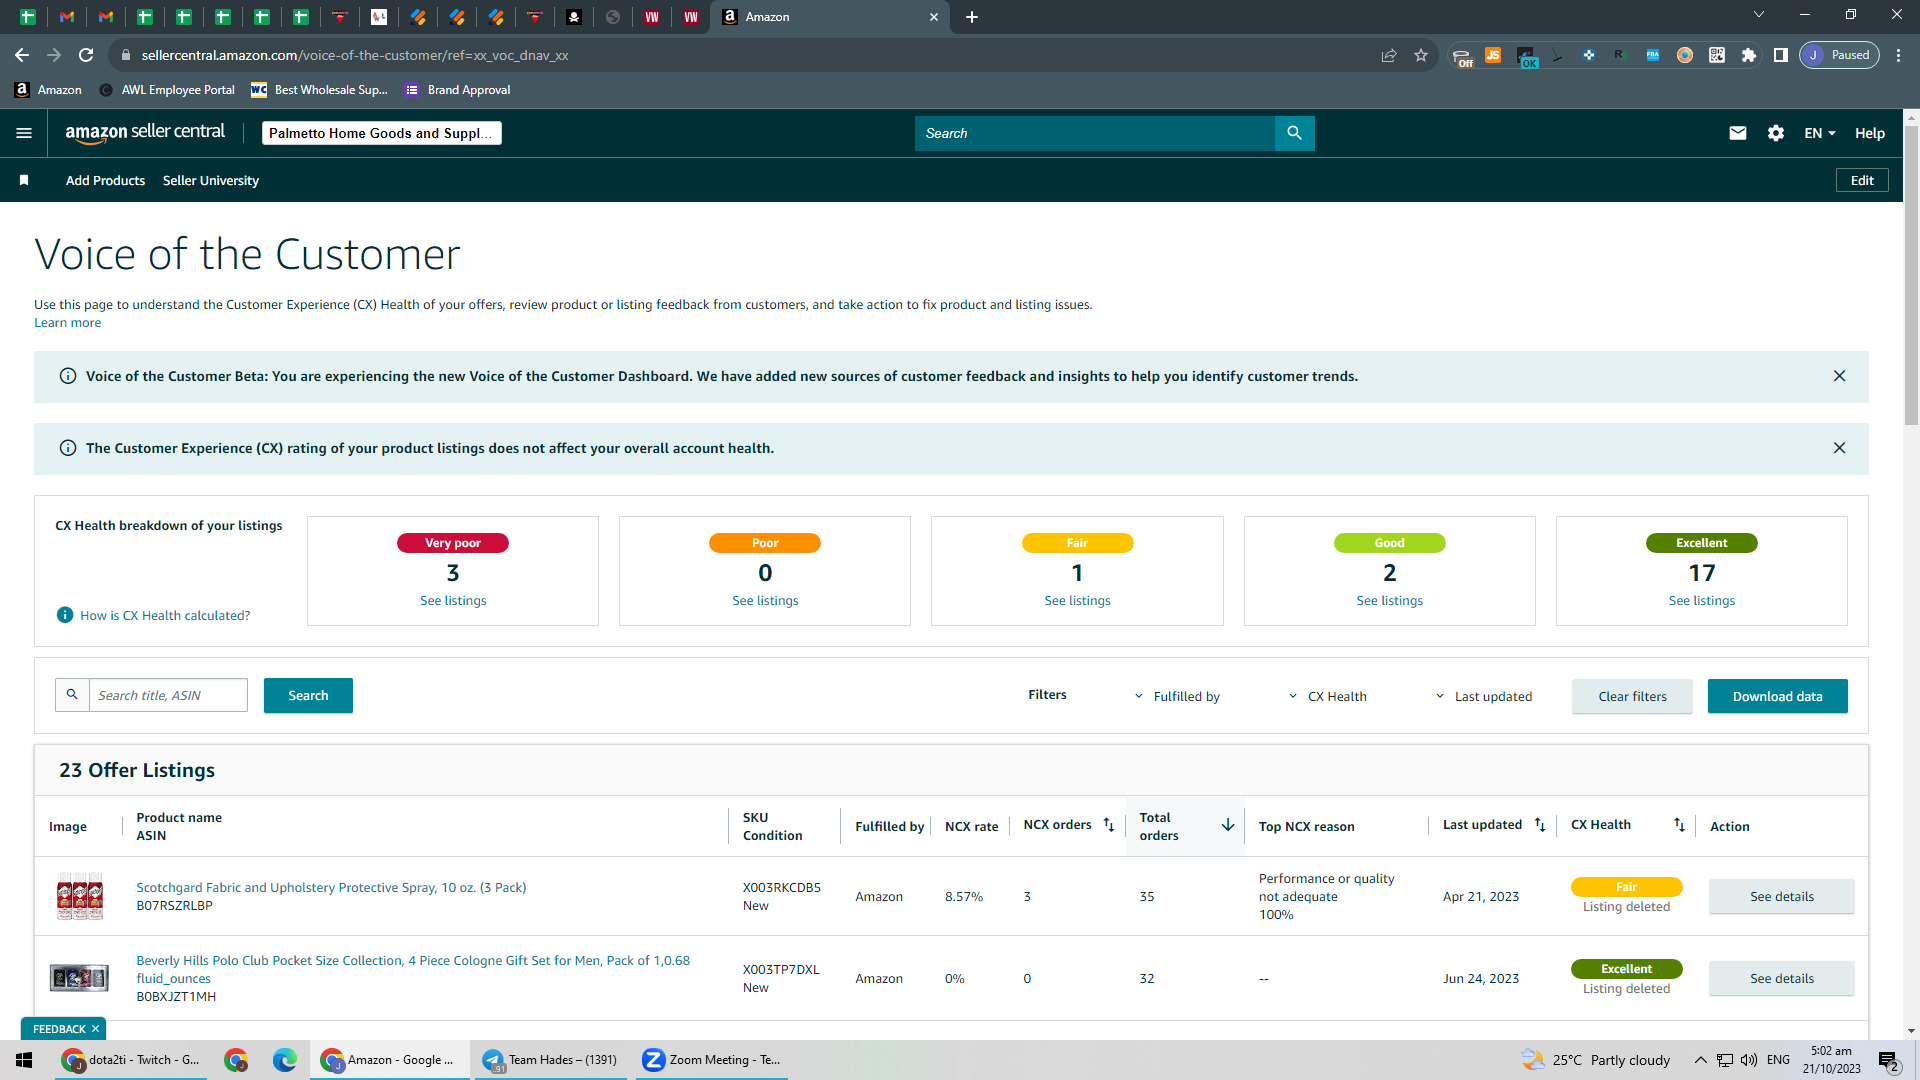See listings under Very poor
Image resolution: width=1920 pixels, height=1080 pixels.
453,600
